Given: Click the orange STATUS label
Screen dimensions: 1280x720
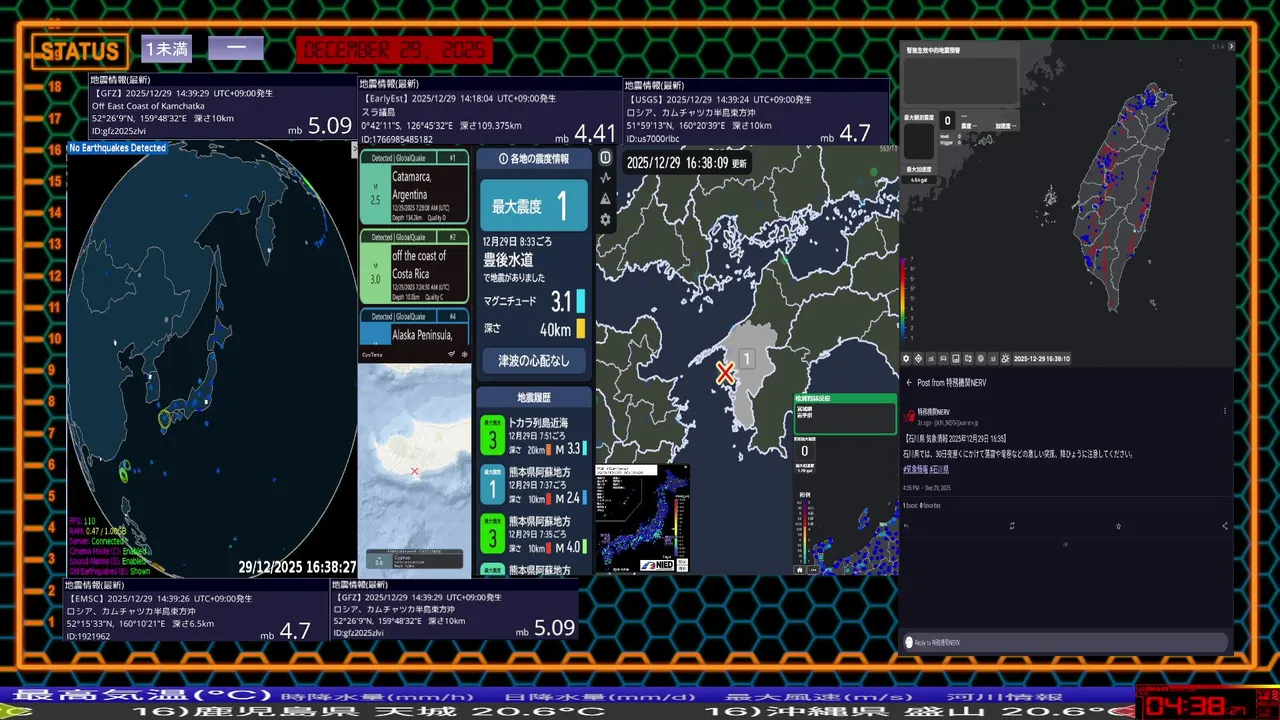Looking at the screenshot, I should (79, 51).
